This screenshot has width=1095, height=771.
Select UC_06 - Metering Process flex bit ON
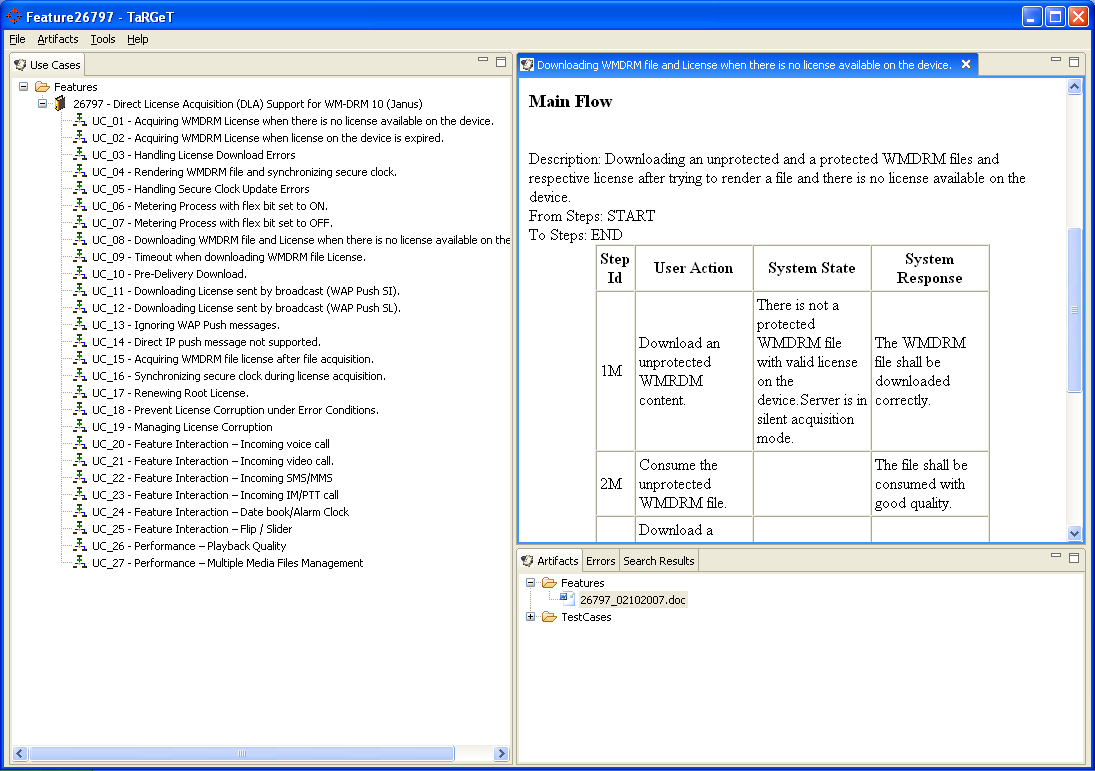(210, 206)
